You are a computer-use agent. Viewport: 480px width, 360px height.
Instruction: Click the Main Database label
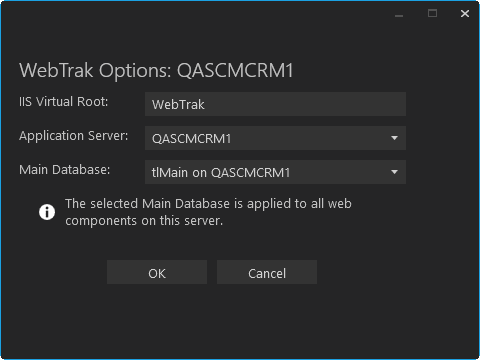(65, 170)
